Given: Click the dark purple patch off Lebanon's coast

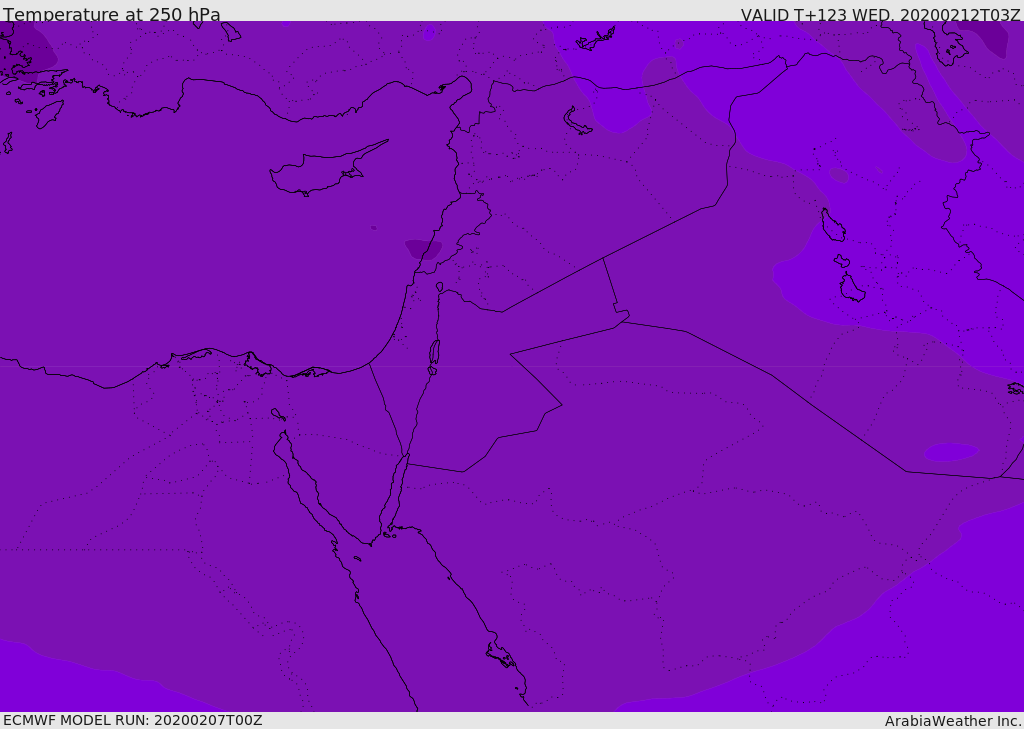Looking at the screenshot, I should pos(423,248).
